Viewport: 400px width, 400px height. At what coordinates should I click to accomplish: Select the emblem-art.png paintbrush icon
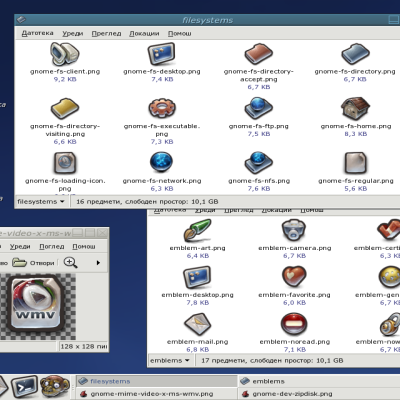tap(197, 230)
